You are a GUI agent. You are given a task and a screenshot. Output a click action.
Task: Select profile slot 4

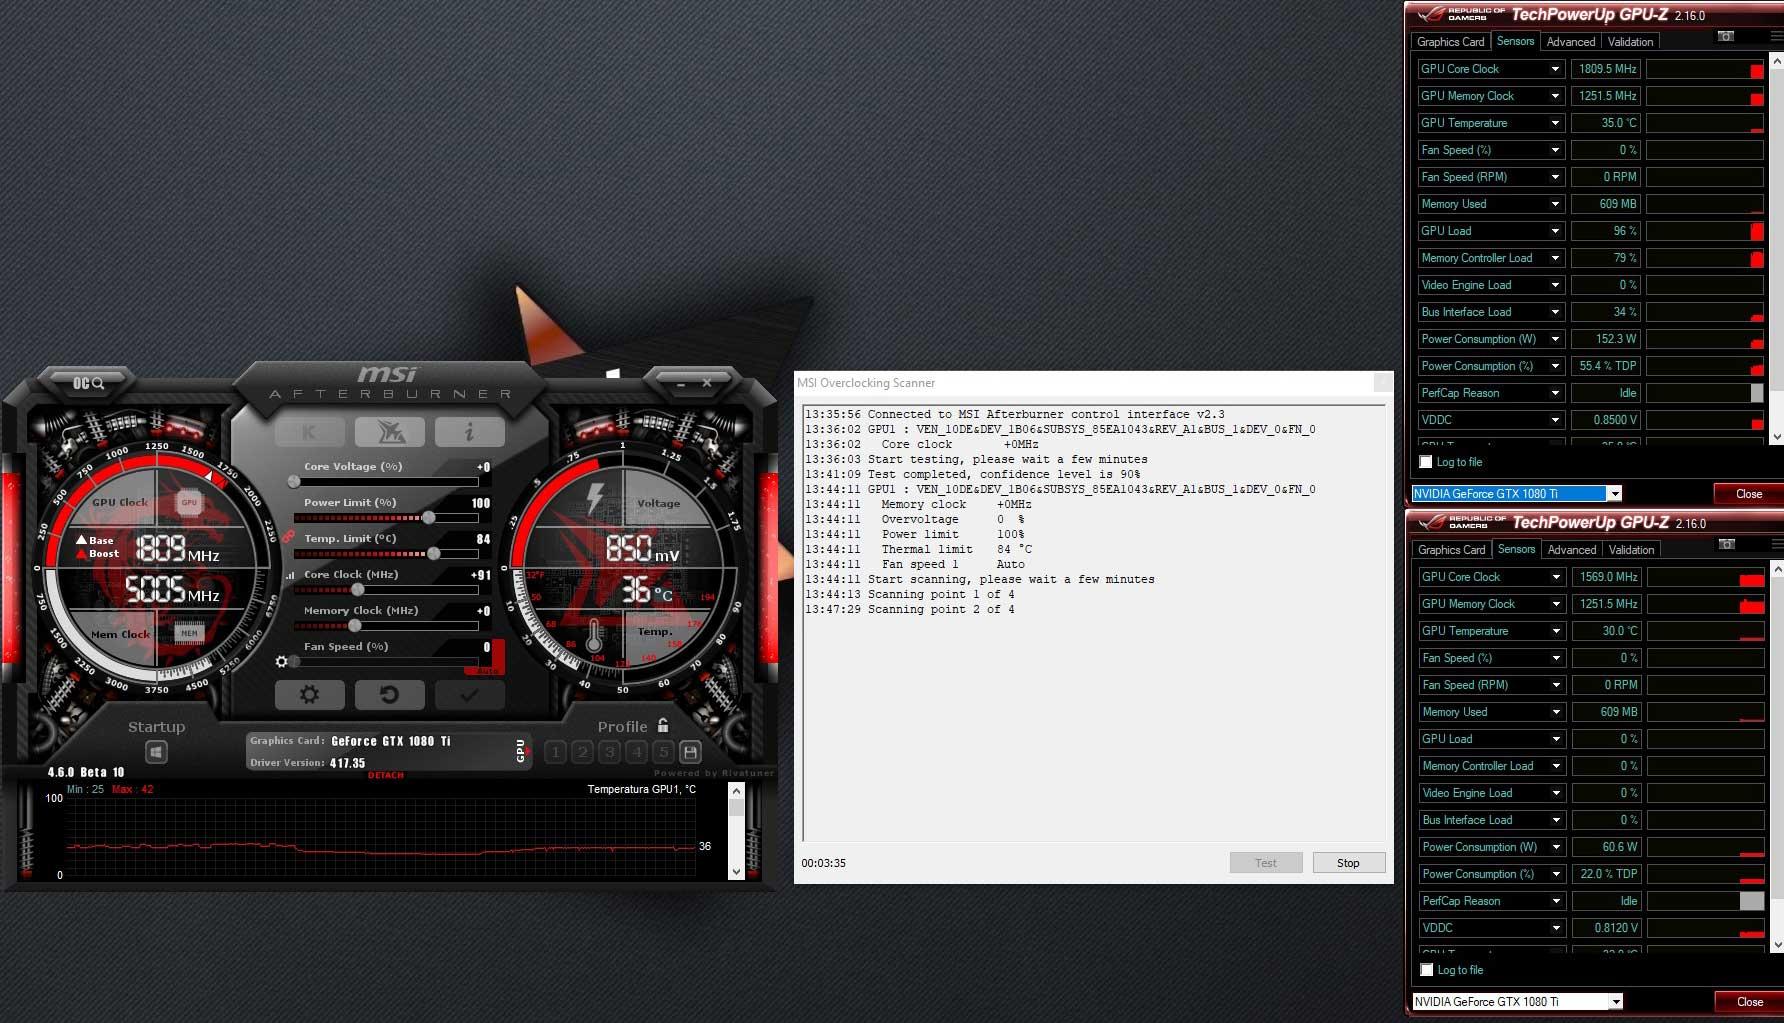[x=637, y=752]
